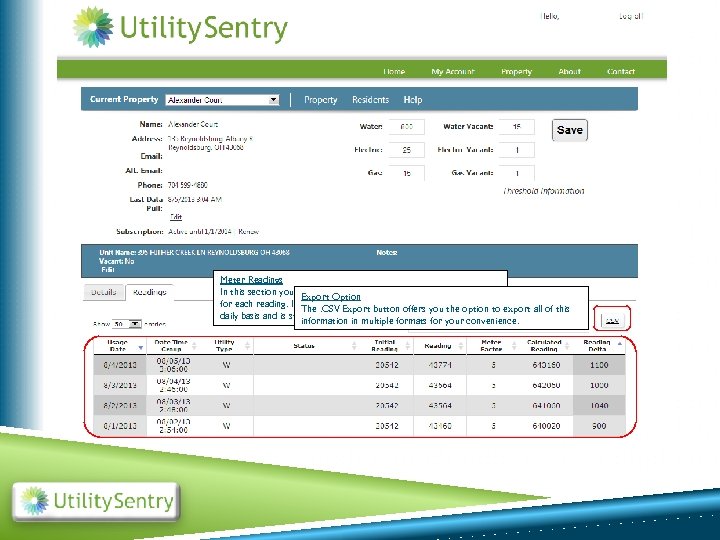Image resolution: width=720 pixels, height=540 pixels.
Task: Click the Log off link
Action: point(630,16)
